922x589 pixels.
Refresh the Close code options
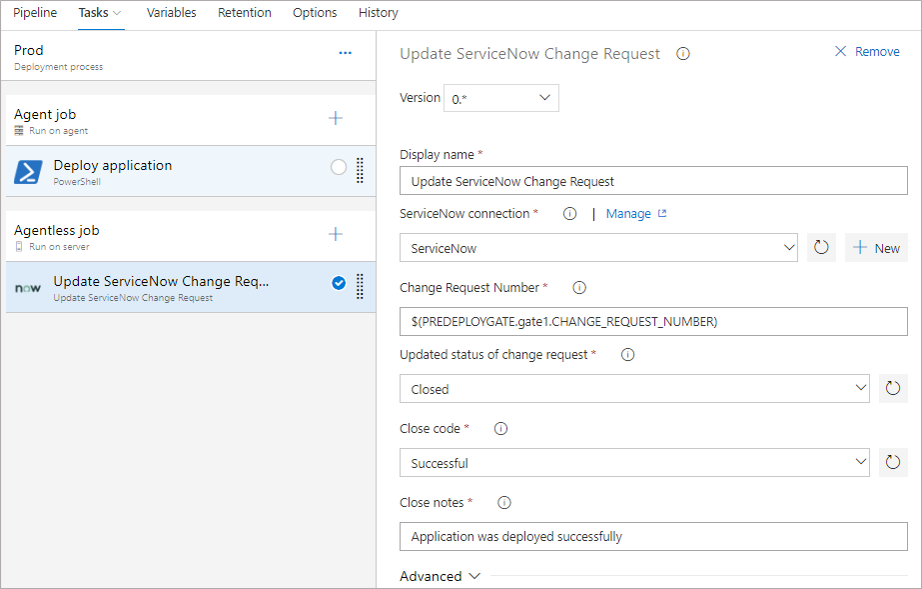893,463
